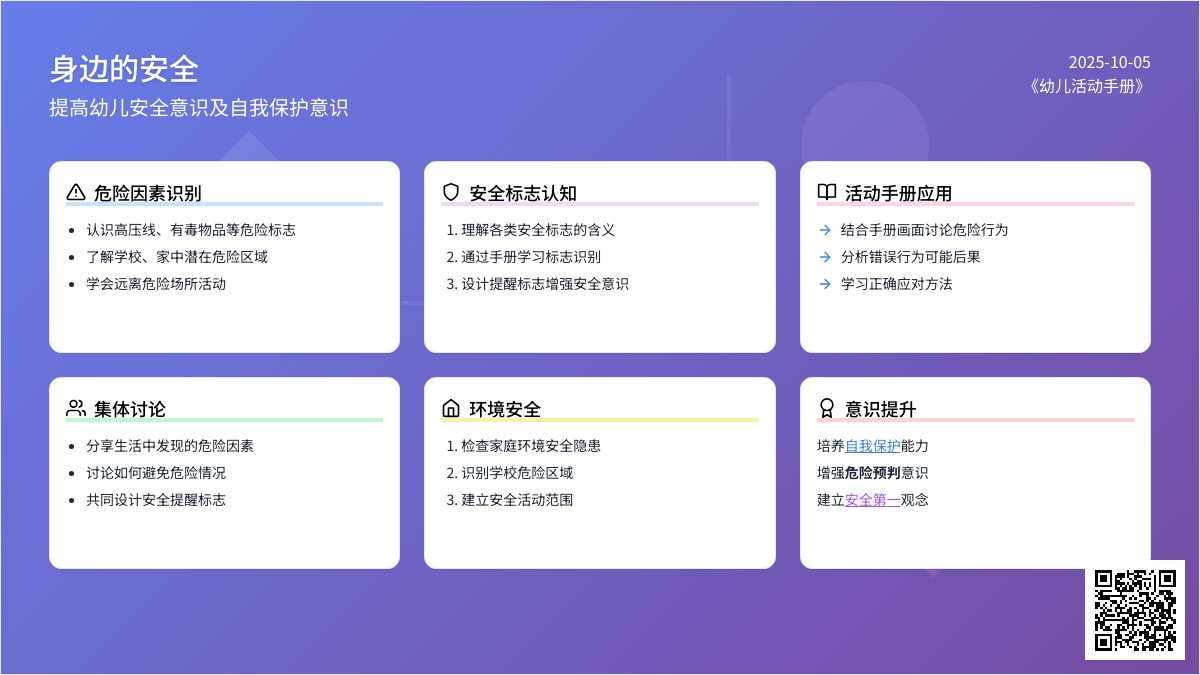Click the bold 危险预判 text
The image size is (1200, 675).
coord(872,473)
